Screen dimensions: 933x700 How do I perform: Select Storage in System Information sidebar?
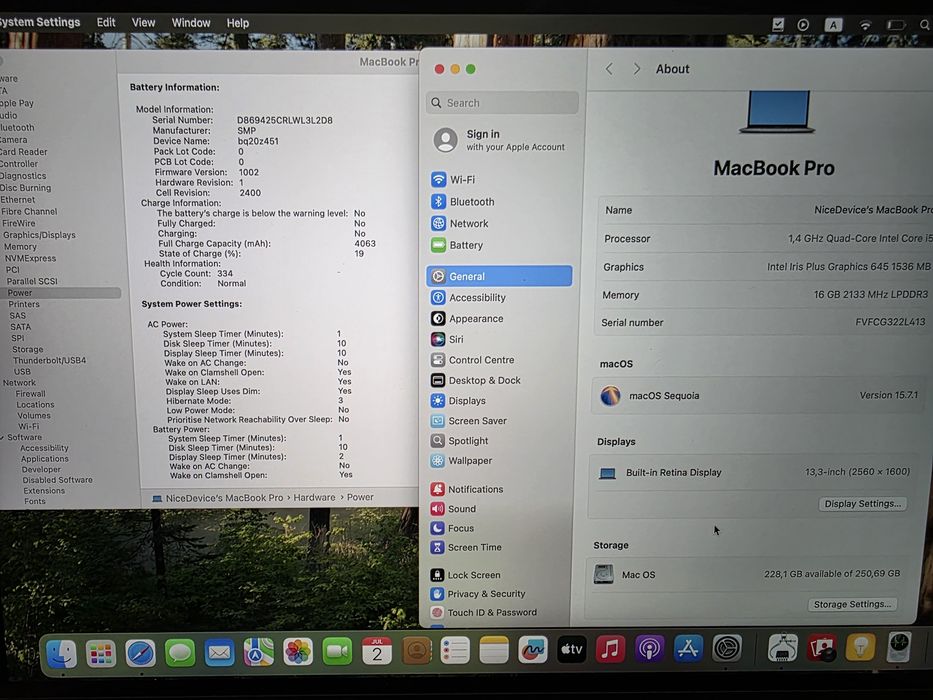pos(27,349)
